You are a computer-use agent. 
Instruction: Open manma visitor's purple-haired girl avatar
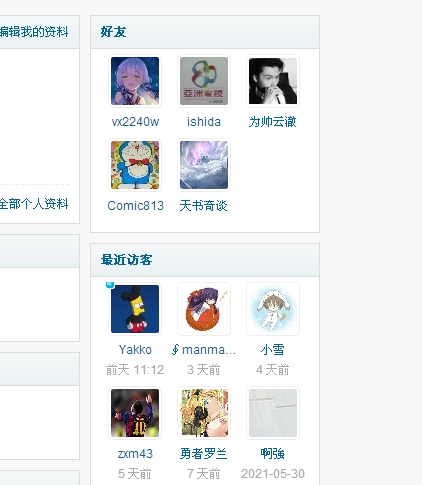pos(204,309)
